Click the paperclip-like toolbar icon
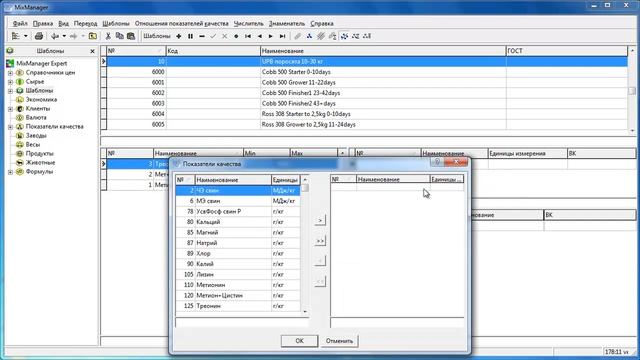This screenshot has width=640, height=360. click(x=298, y=36)
